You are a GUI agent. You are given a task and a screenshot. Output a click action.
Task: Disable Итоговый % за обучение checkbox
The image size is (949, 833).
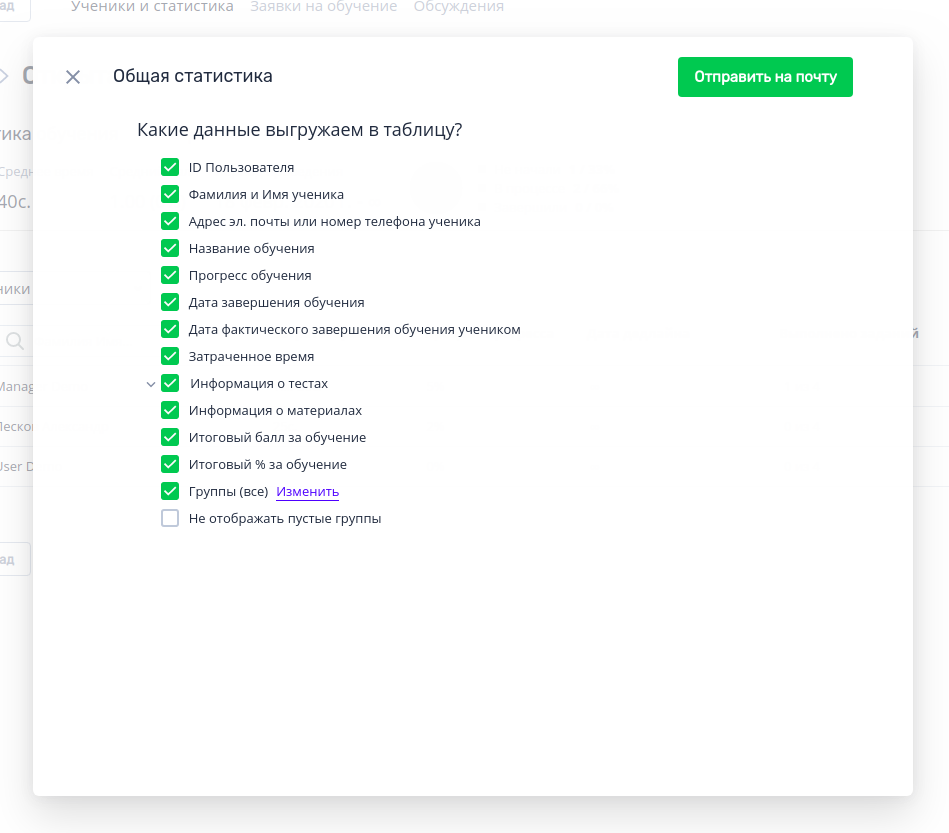[170, 464]
